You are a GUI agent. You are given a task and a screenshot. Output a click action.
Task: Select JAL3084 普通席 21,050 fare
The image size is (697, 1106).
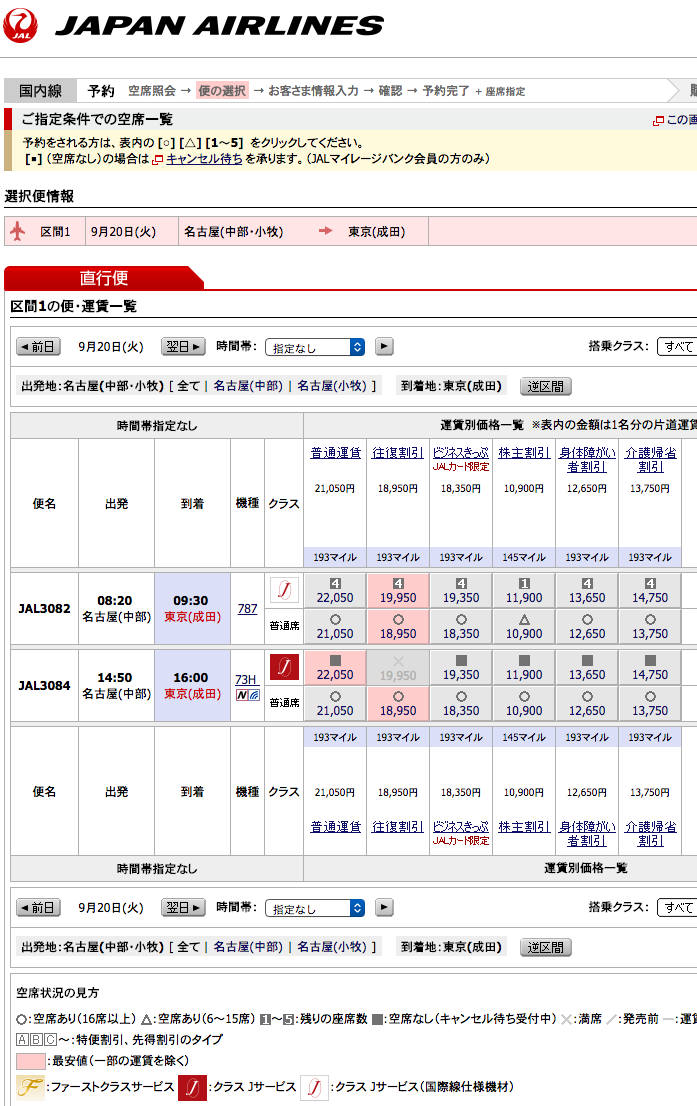[x=335, y=703]
